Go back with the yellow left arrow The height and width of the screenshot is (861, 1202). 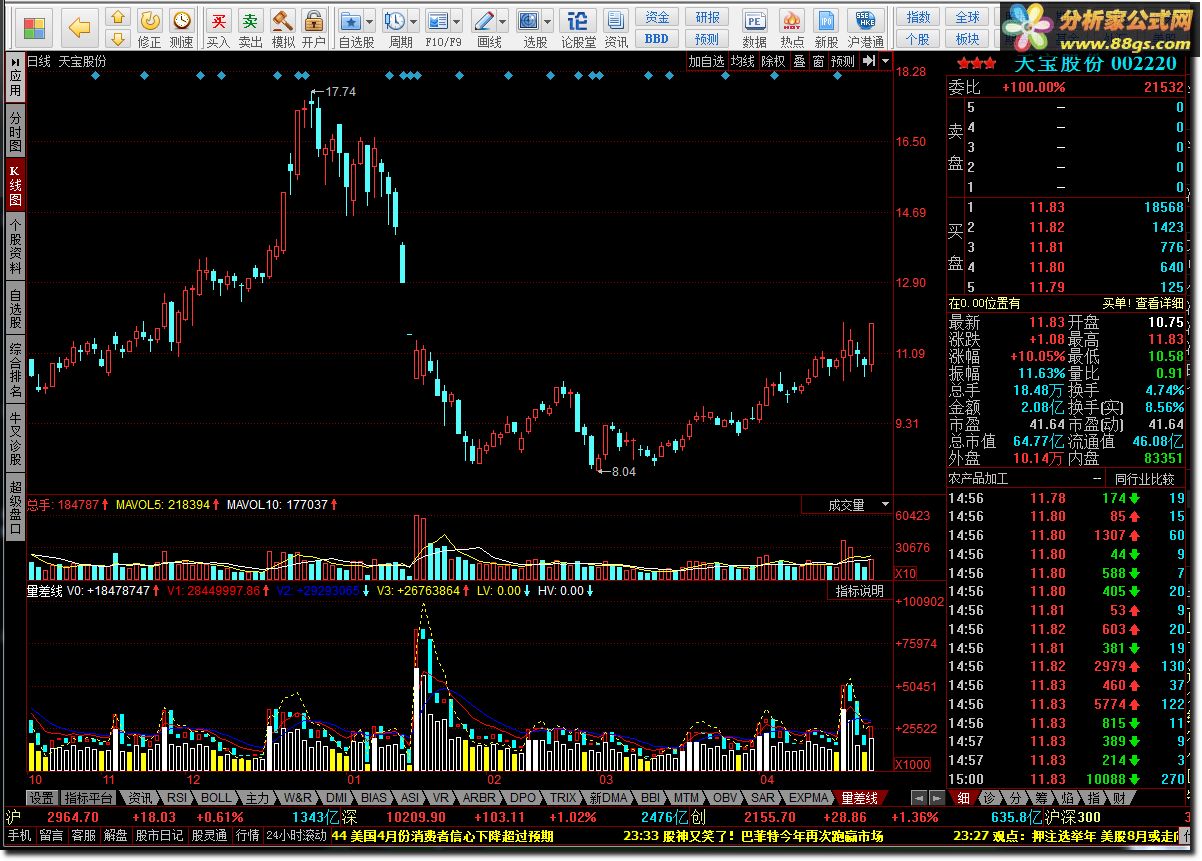(x=80, y=27)
